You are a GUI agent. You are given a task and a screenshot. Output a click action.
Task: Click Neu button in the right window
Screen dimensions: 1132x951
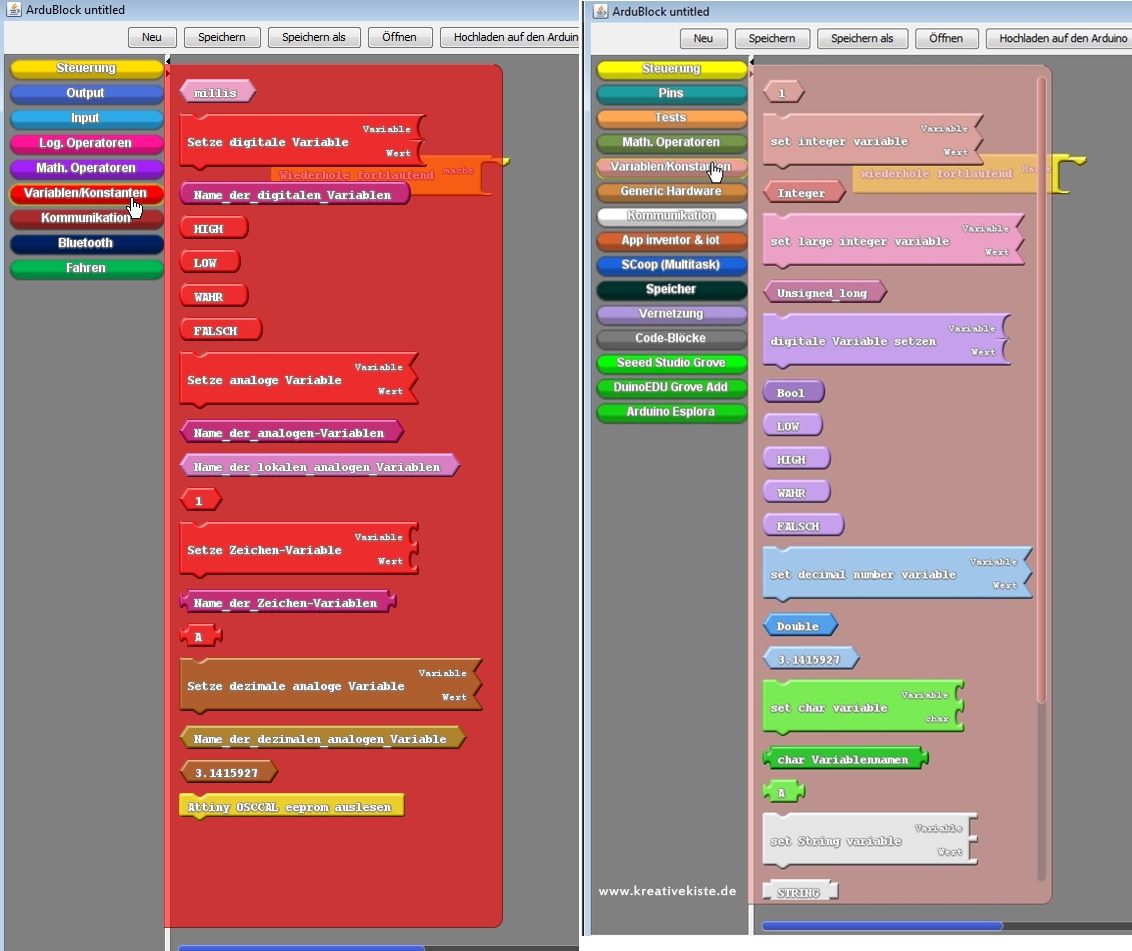point(703,38)
